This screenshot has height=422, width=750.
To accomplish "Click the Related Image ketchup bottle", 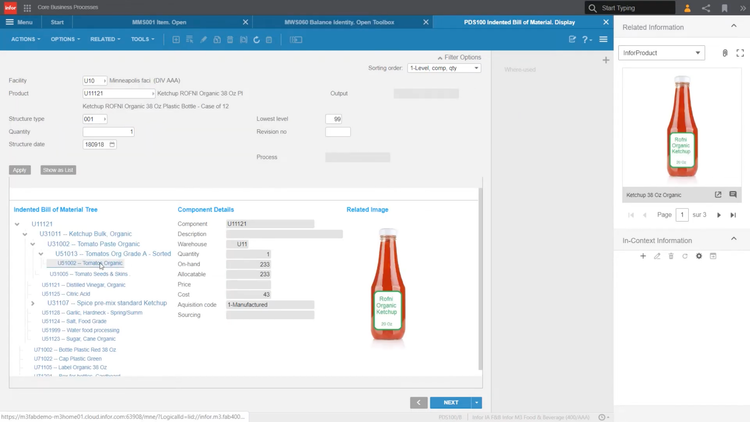I will click(388, 284).
